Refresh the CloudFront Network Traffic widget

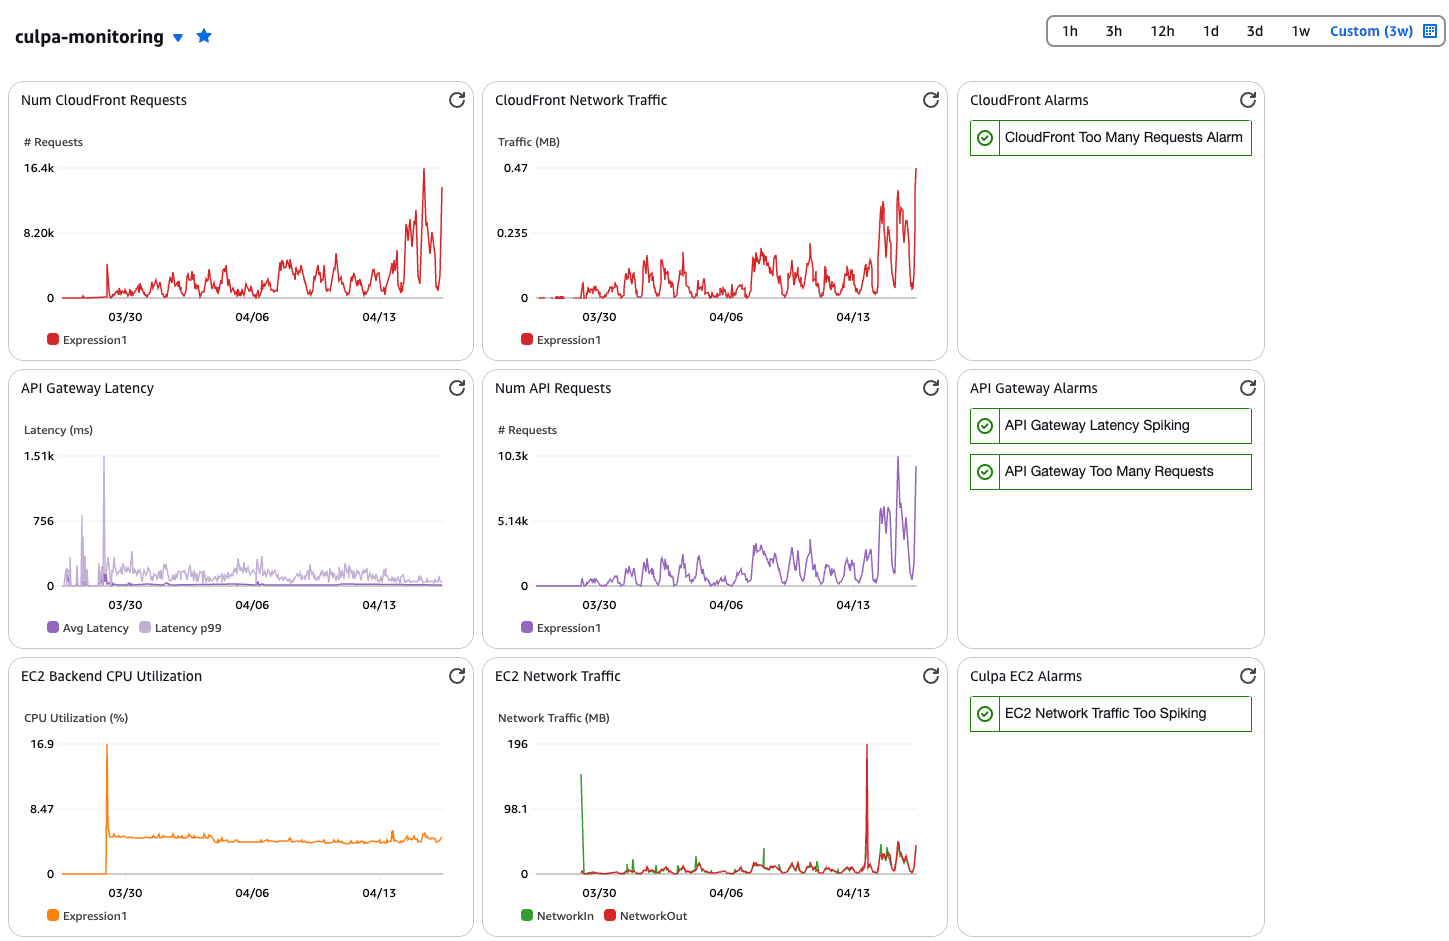tap(931, 100)
